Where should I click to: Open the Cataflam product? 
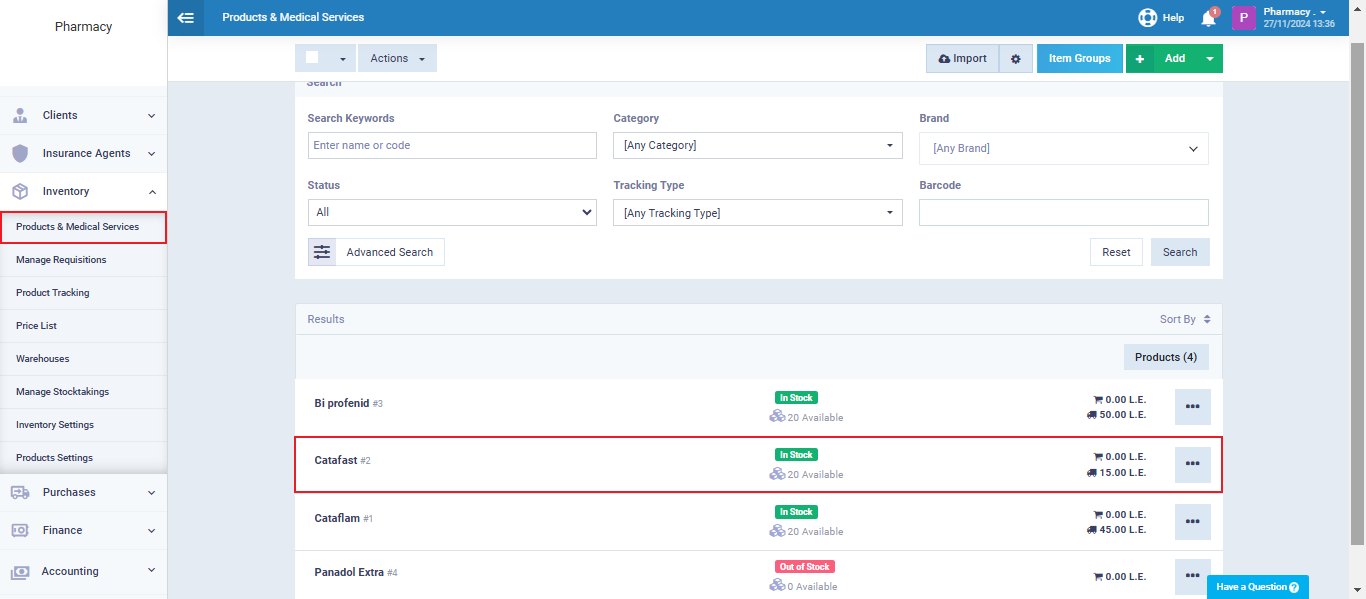point(336,518)
